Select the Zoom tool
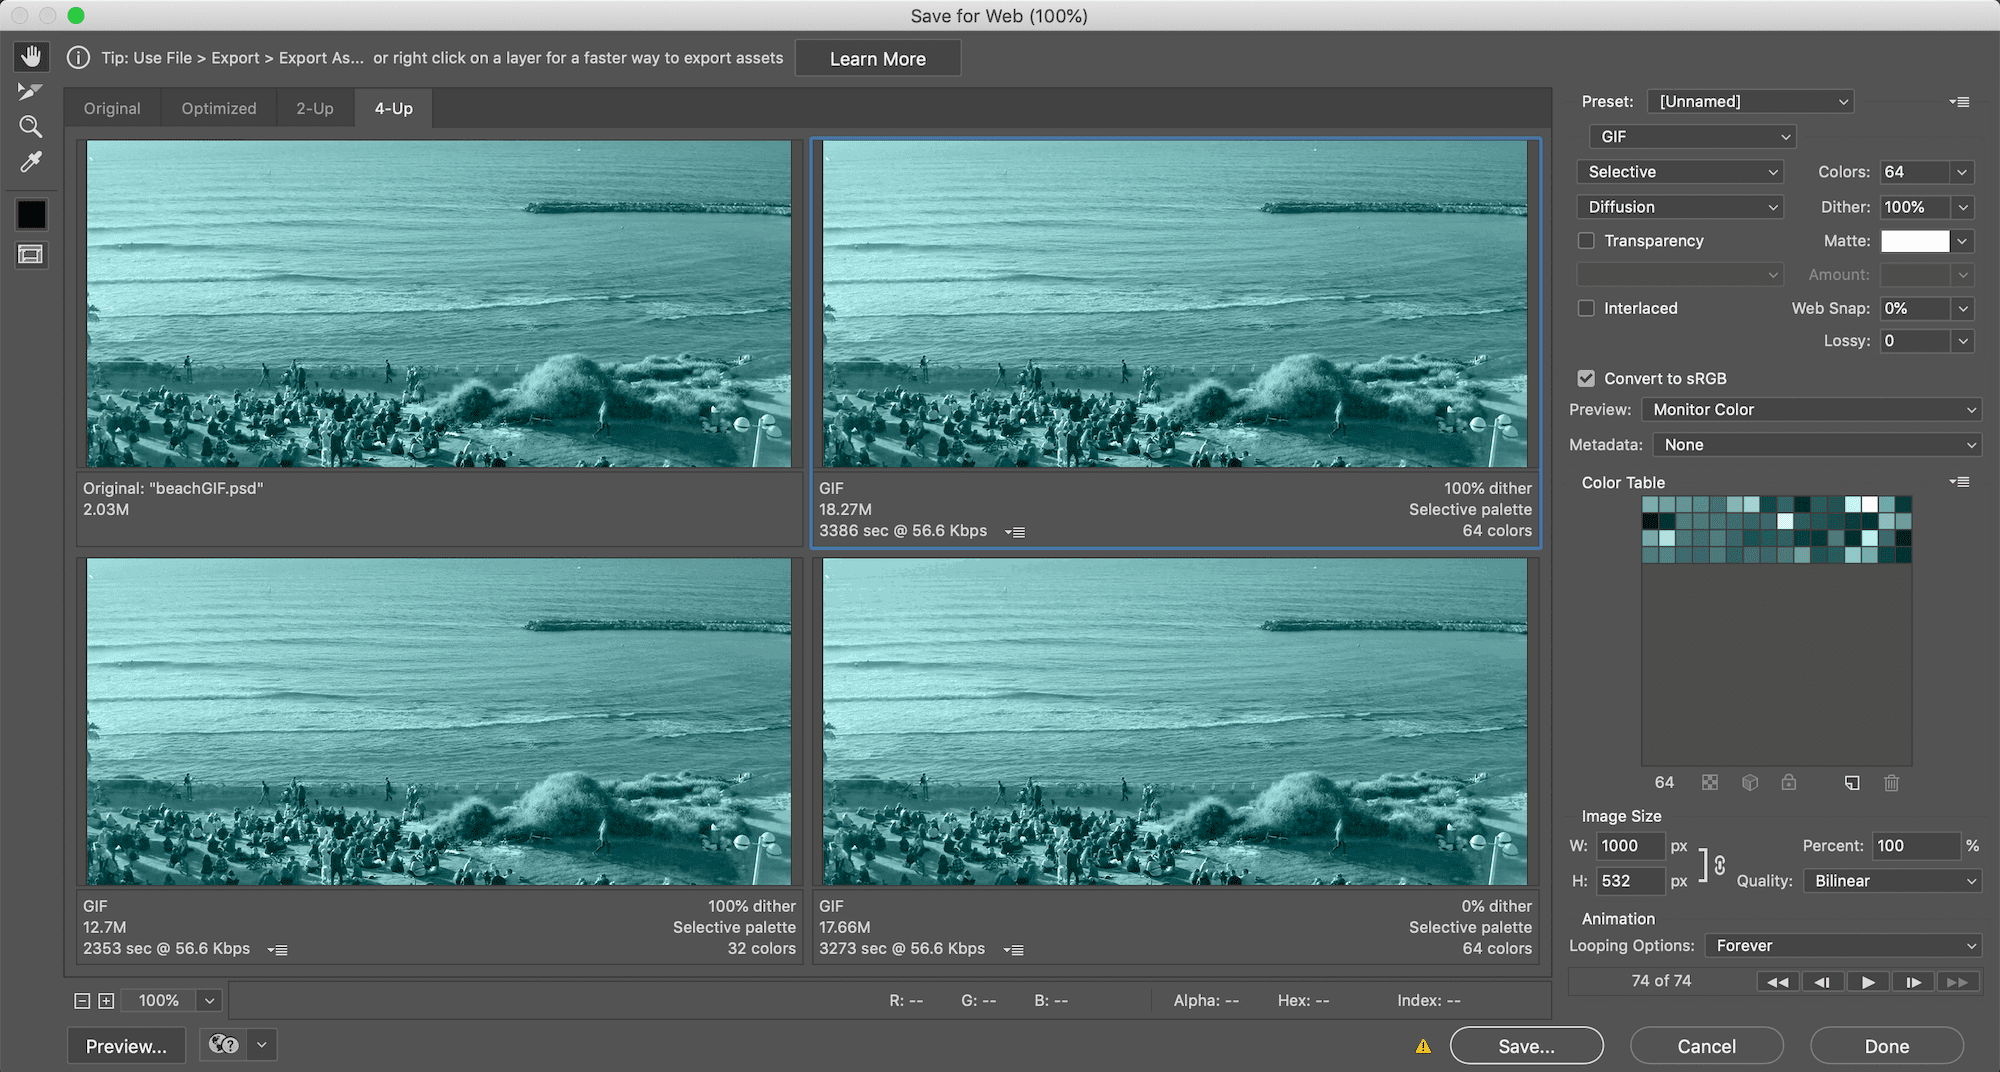This screenshot has width=2000, height=1072. [31, 126]
